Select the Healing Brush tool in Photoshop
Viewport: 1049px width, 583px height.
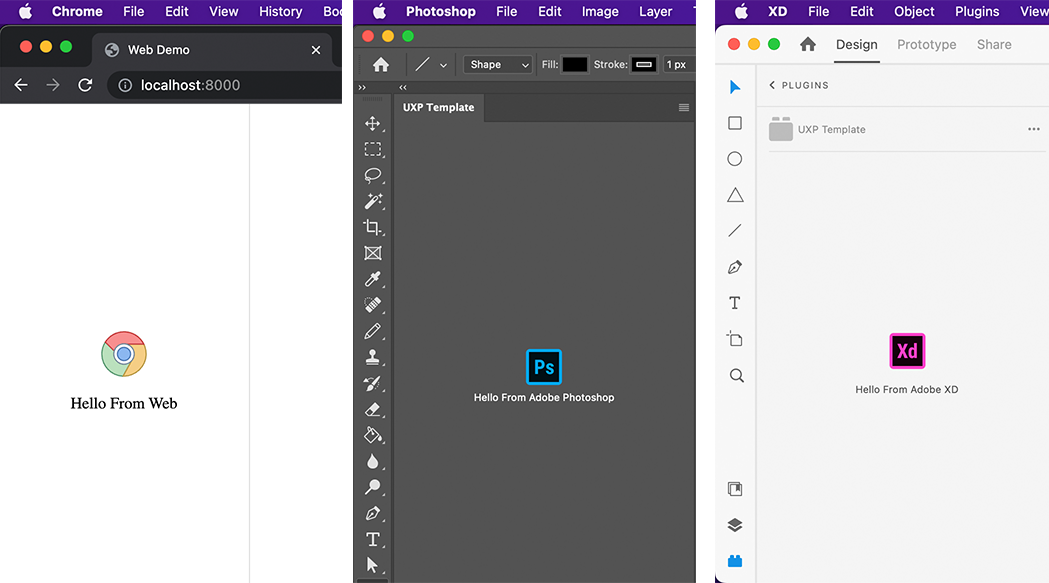(373, 305)
